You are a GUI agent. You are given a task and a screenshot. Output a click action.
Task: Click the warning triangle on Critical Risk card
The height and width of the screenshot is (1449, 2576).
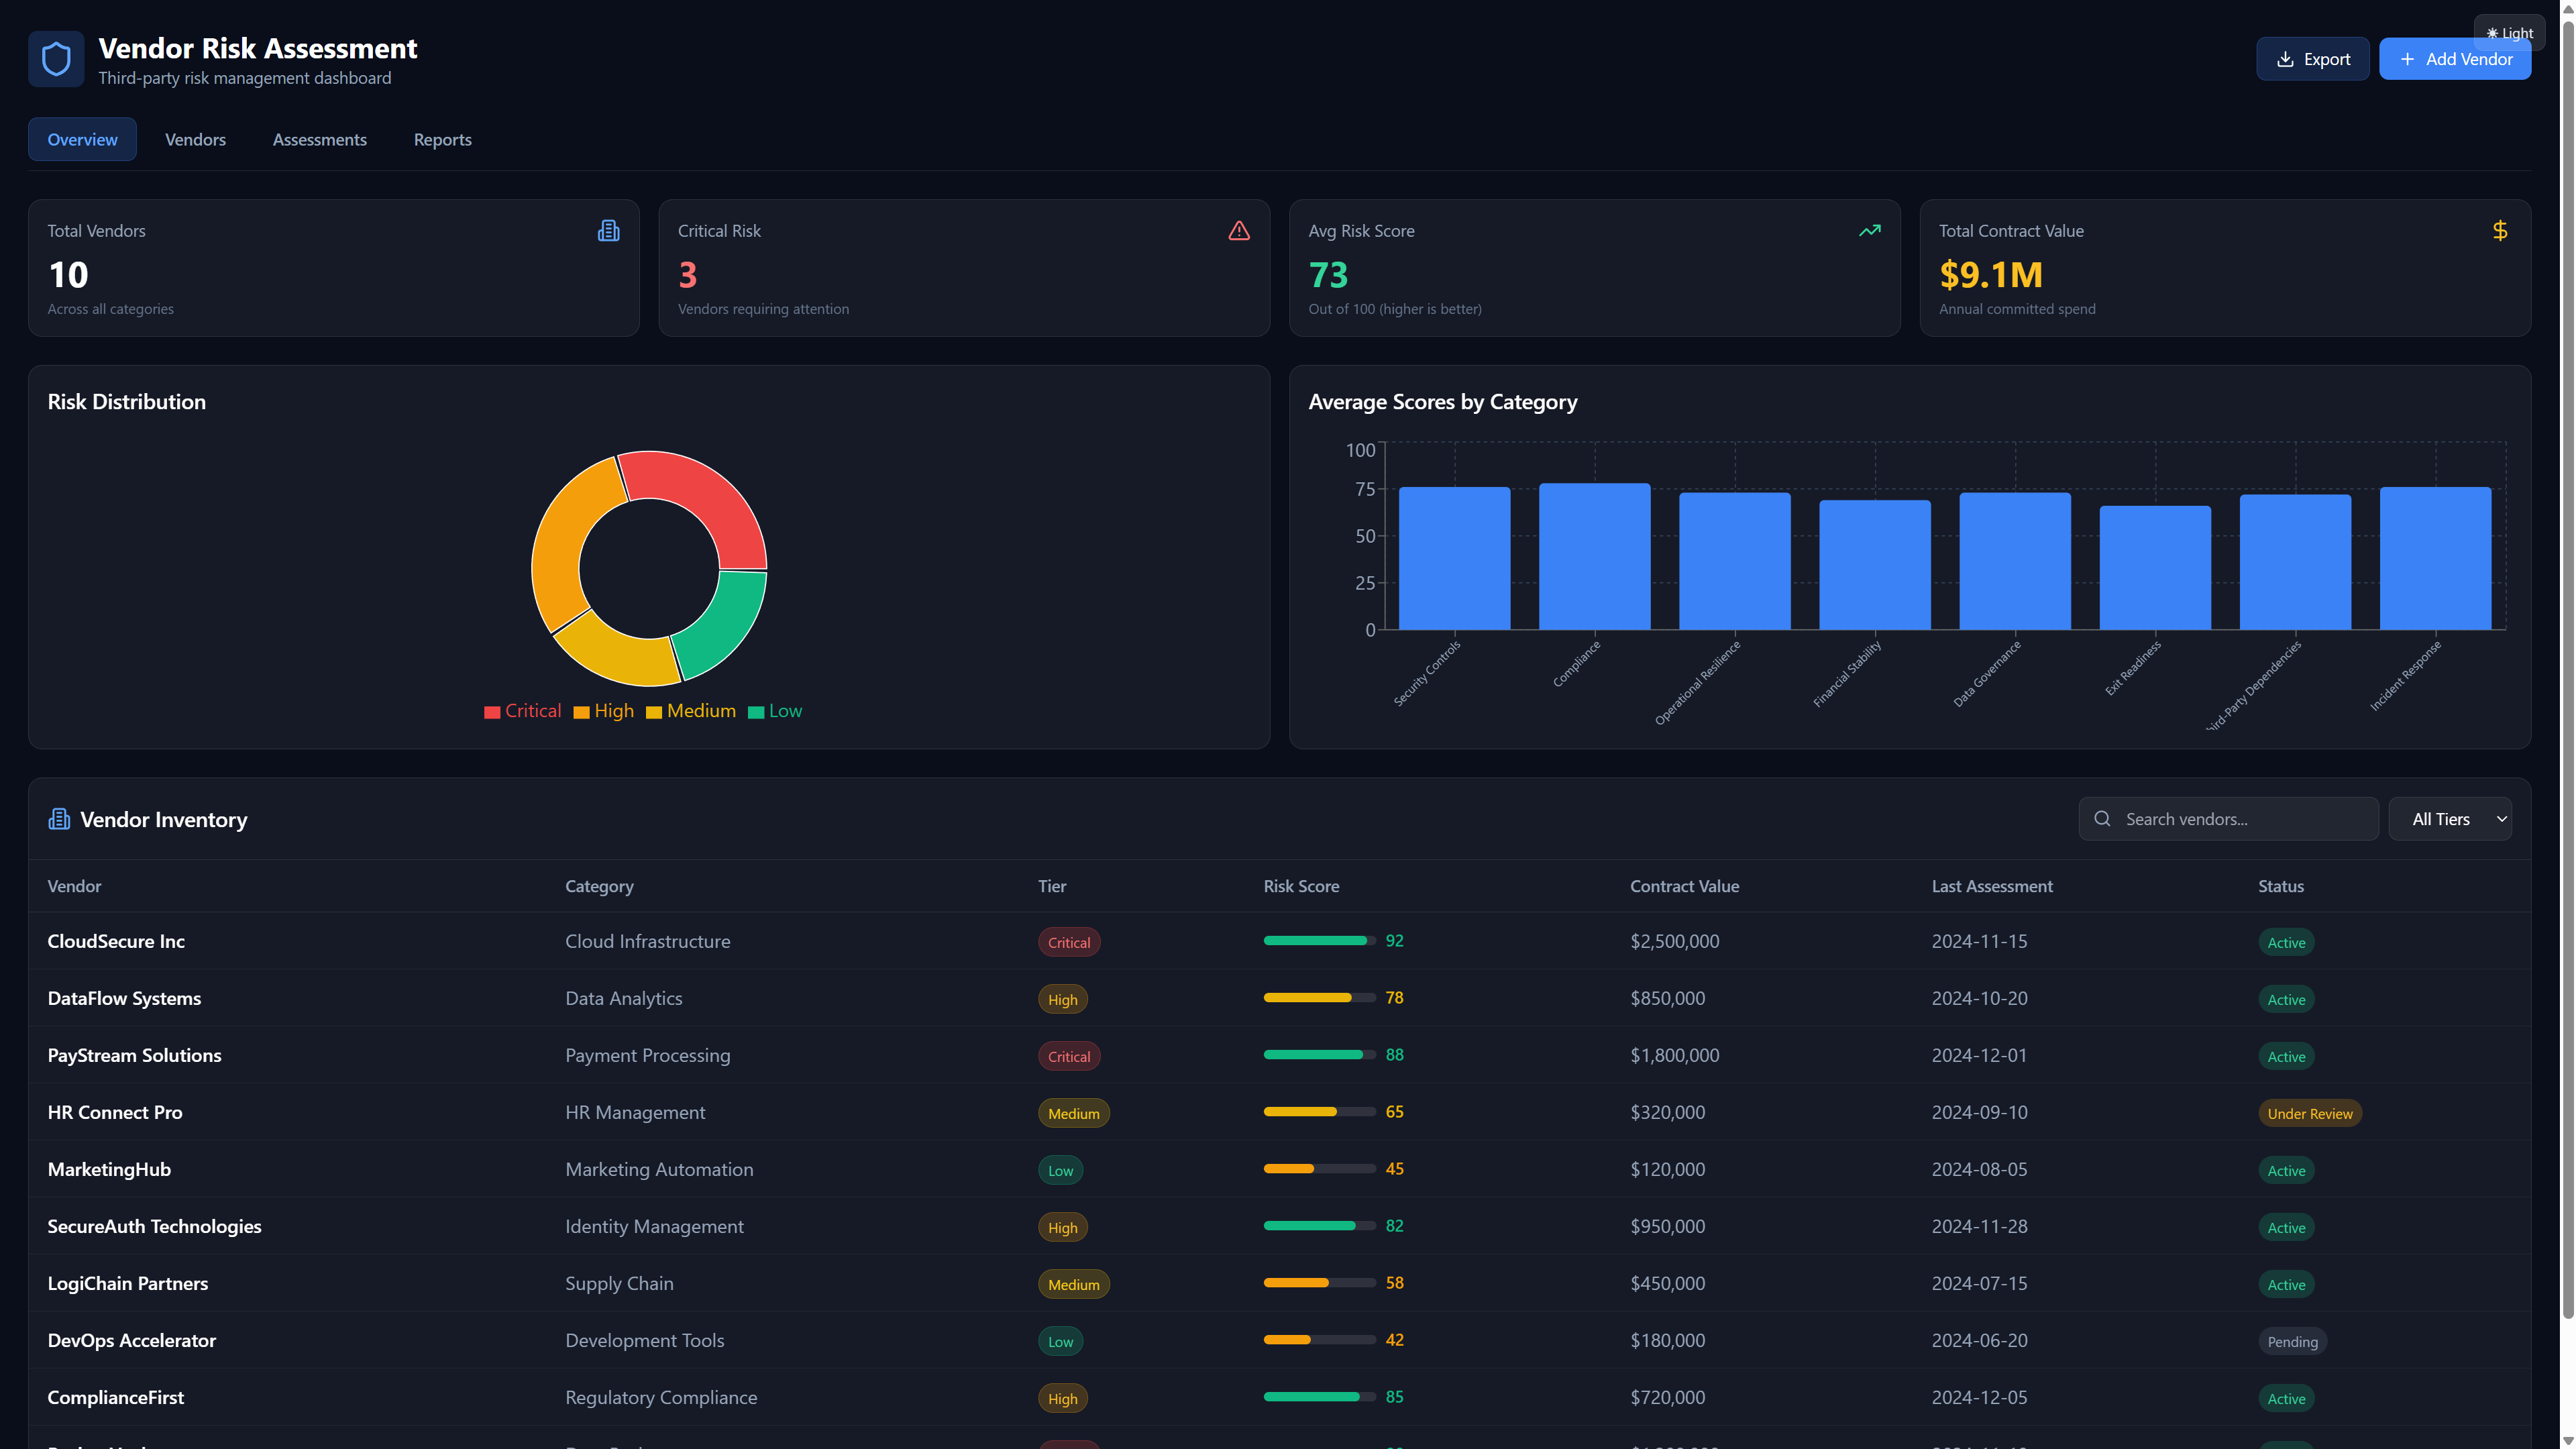coord(1239,230)
